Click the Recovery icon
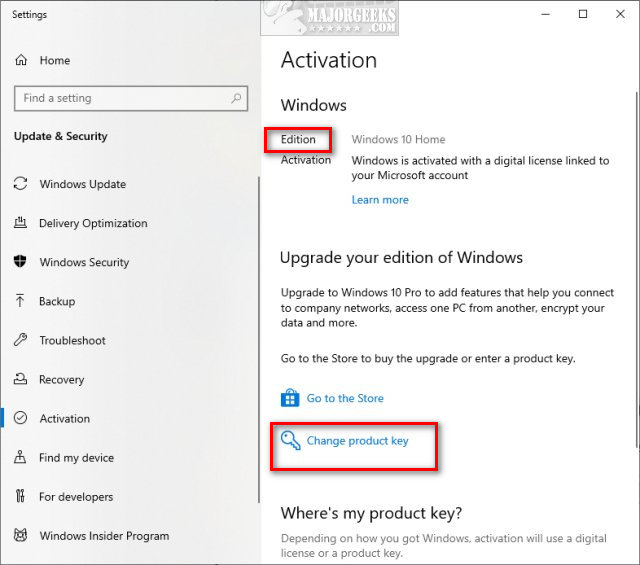The height and width of the screenshot is (565, 640). [20, 379]
